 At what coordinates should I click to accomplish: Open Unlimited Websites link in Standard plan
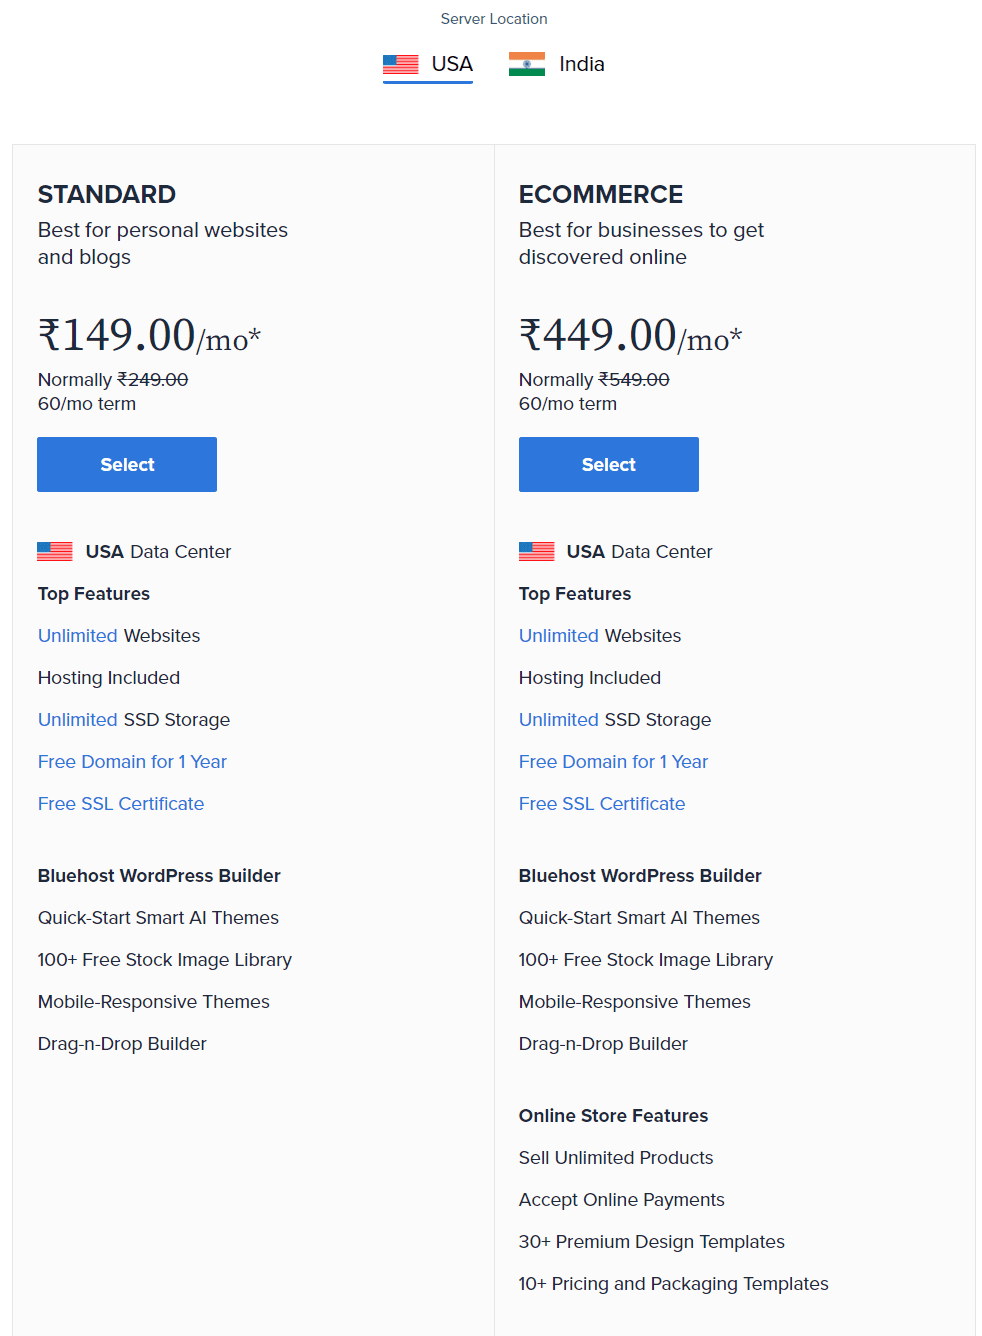78,636
